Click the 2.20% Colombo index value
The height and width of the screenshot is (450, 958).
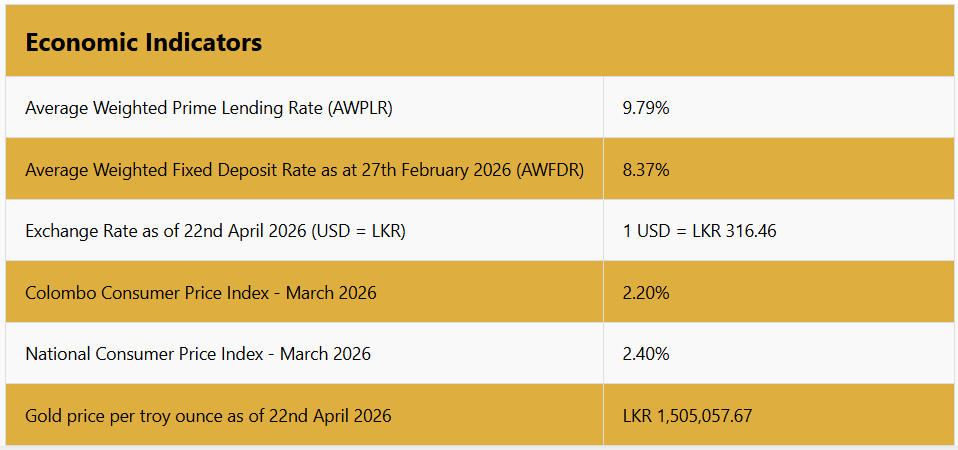(646, 293)
